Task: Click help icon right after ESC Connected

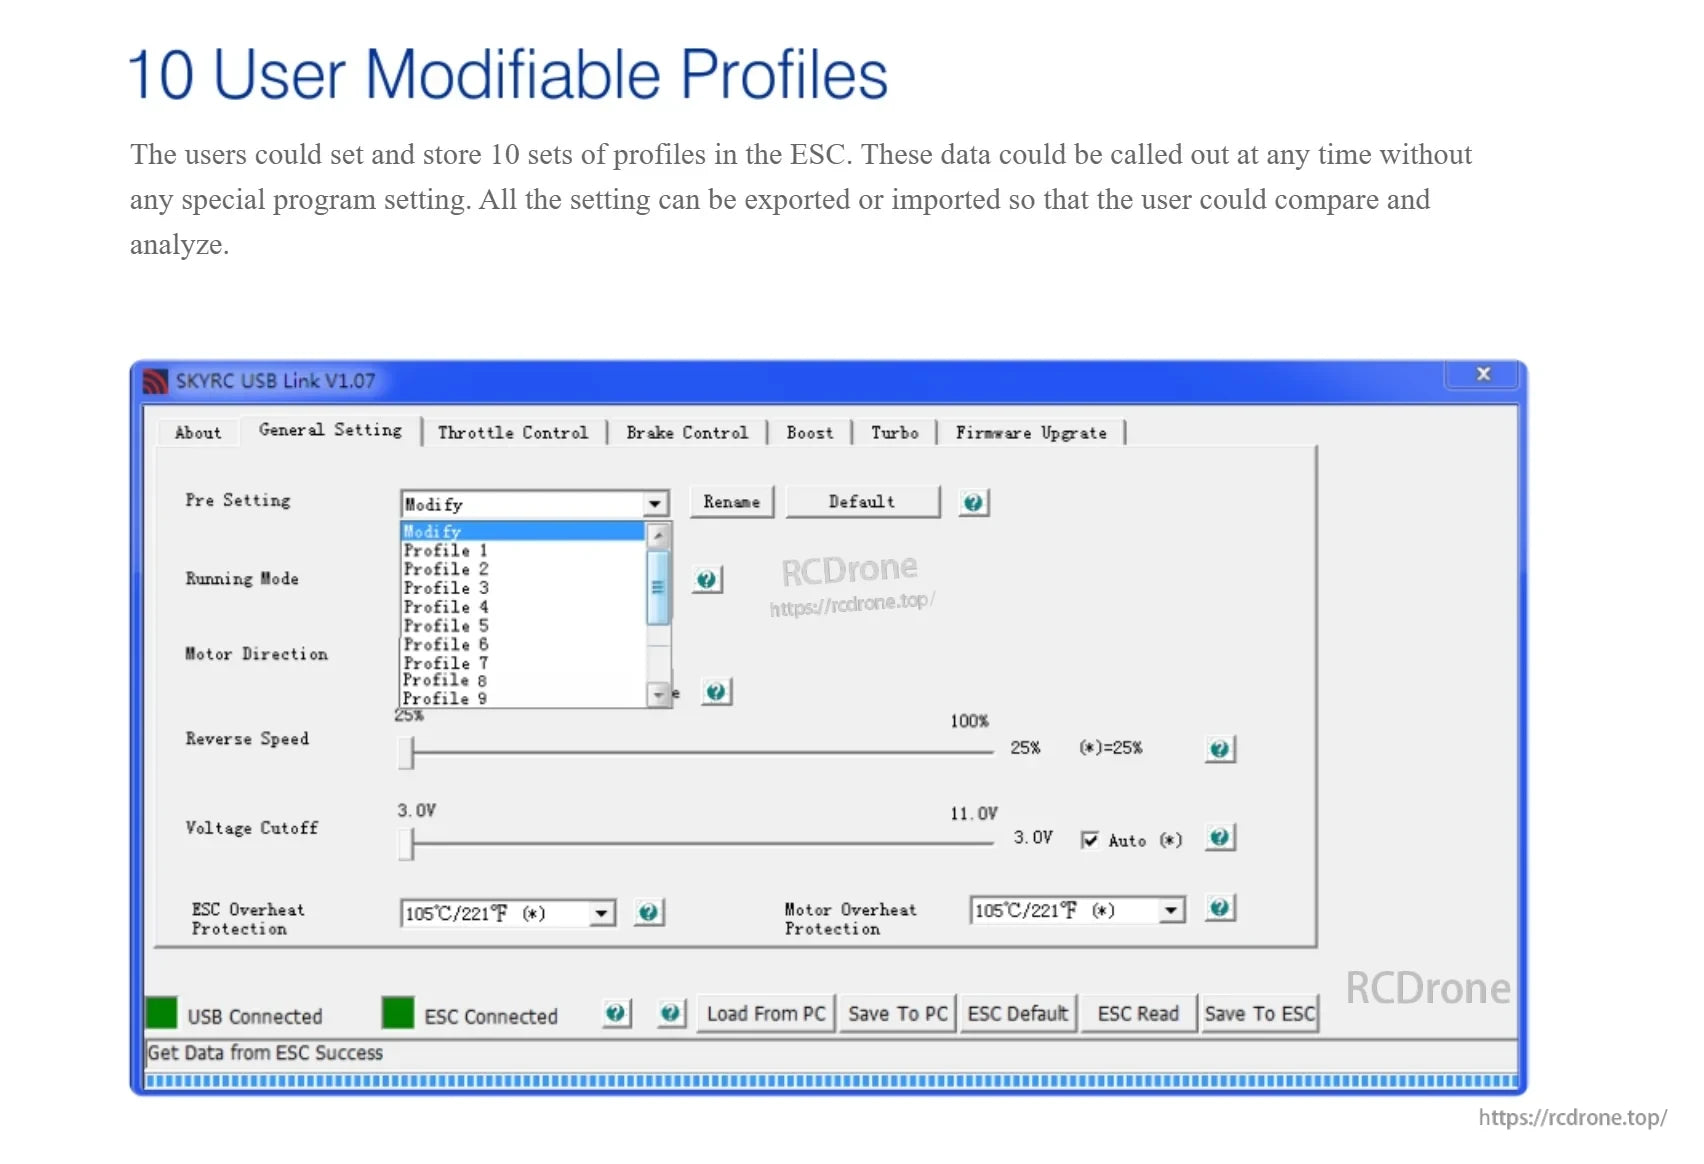Action: pos(615,1013)
